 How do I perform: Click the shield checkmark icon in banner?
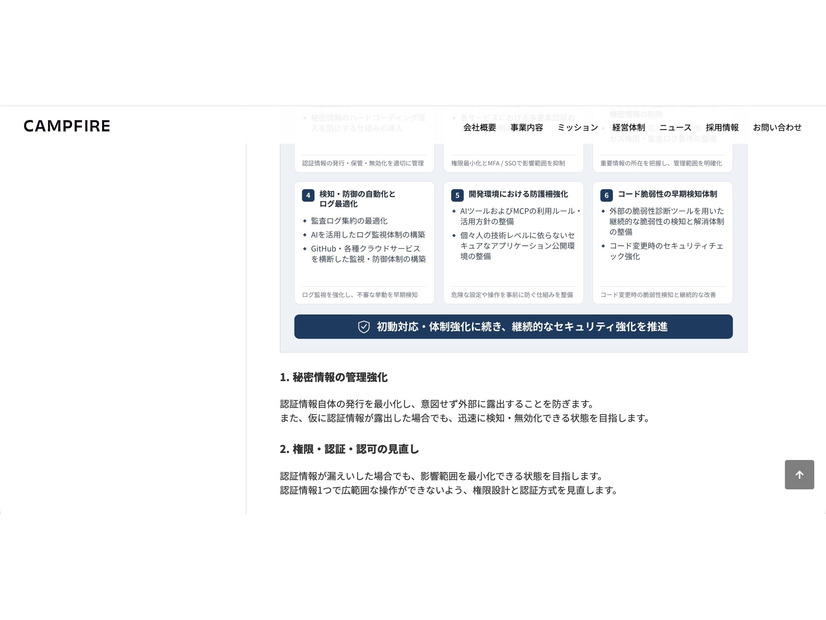coord(364,327)
